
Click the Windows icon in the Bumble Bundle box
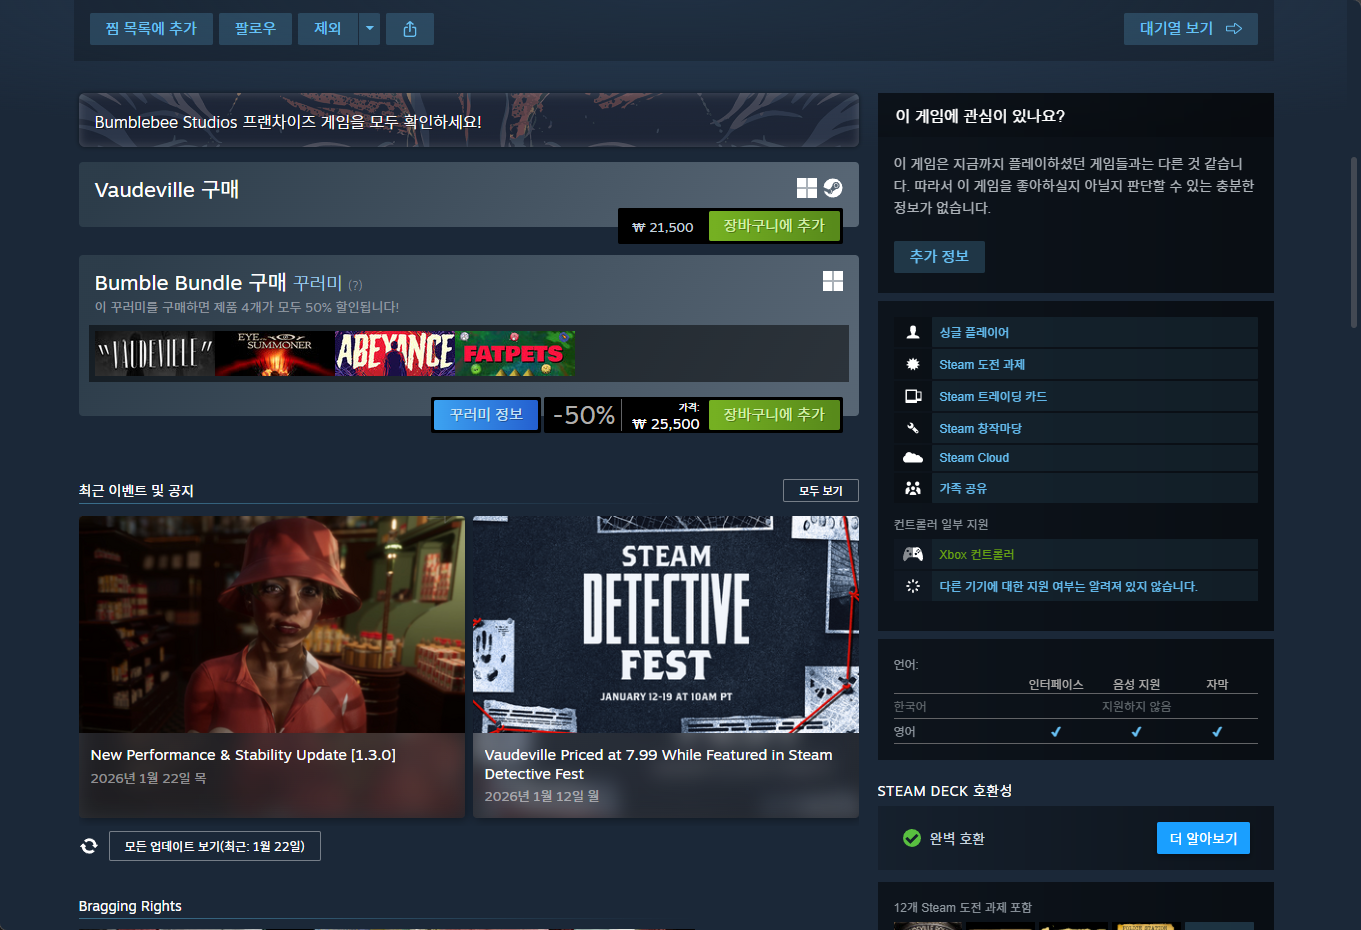point(833,281)
